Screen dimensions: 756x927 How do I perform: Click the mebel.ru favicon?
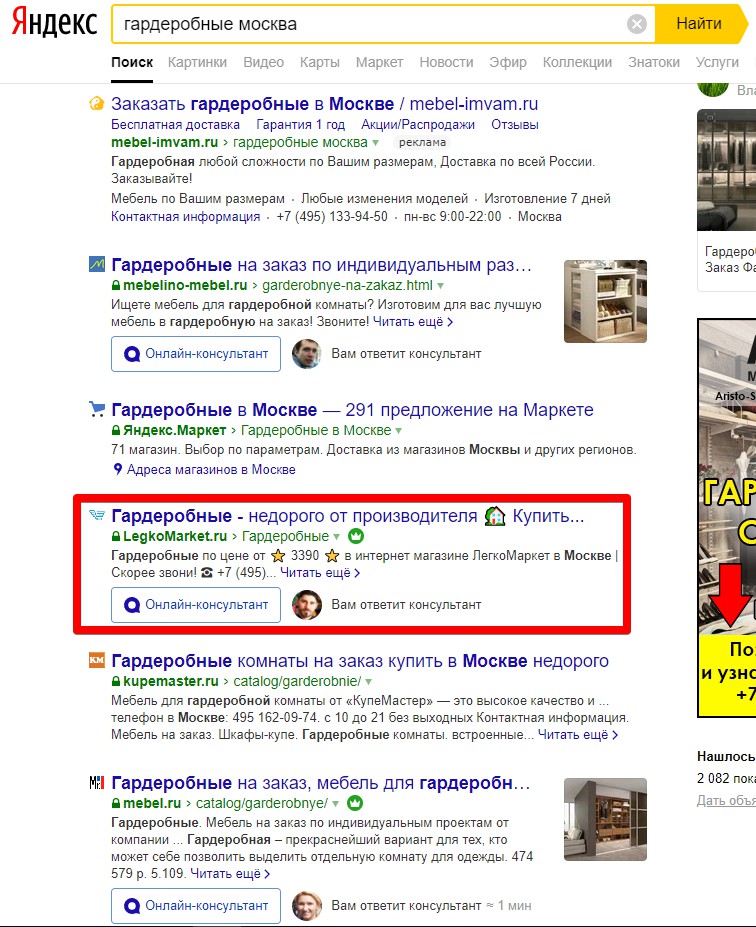point(97,783)
